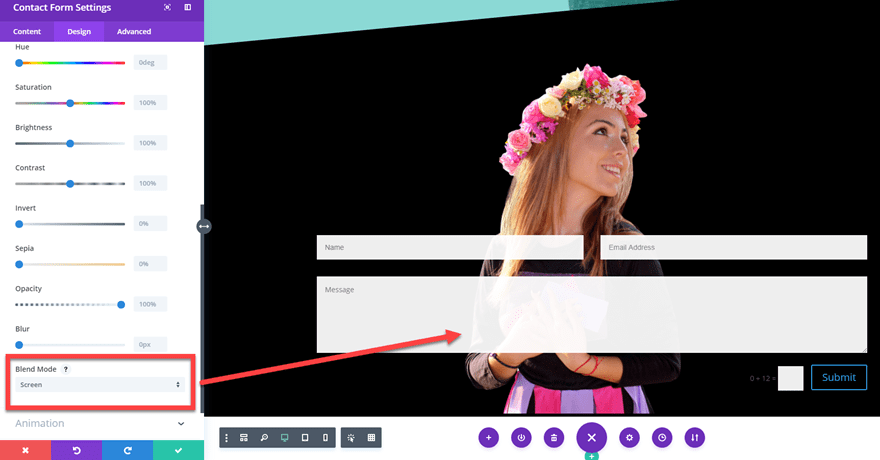This screenshot has height=460, width=880.
Task: Toggle click interaction mode icon
Action: click(x=351, y=438)
